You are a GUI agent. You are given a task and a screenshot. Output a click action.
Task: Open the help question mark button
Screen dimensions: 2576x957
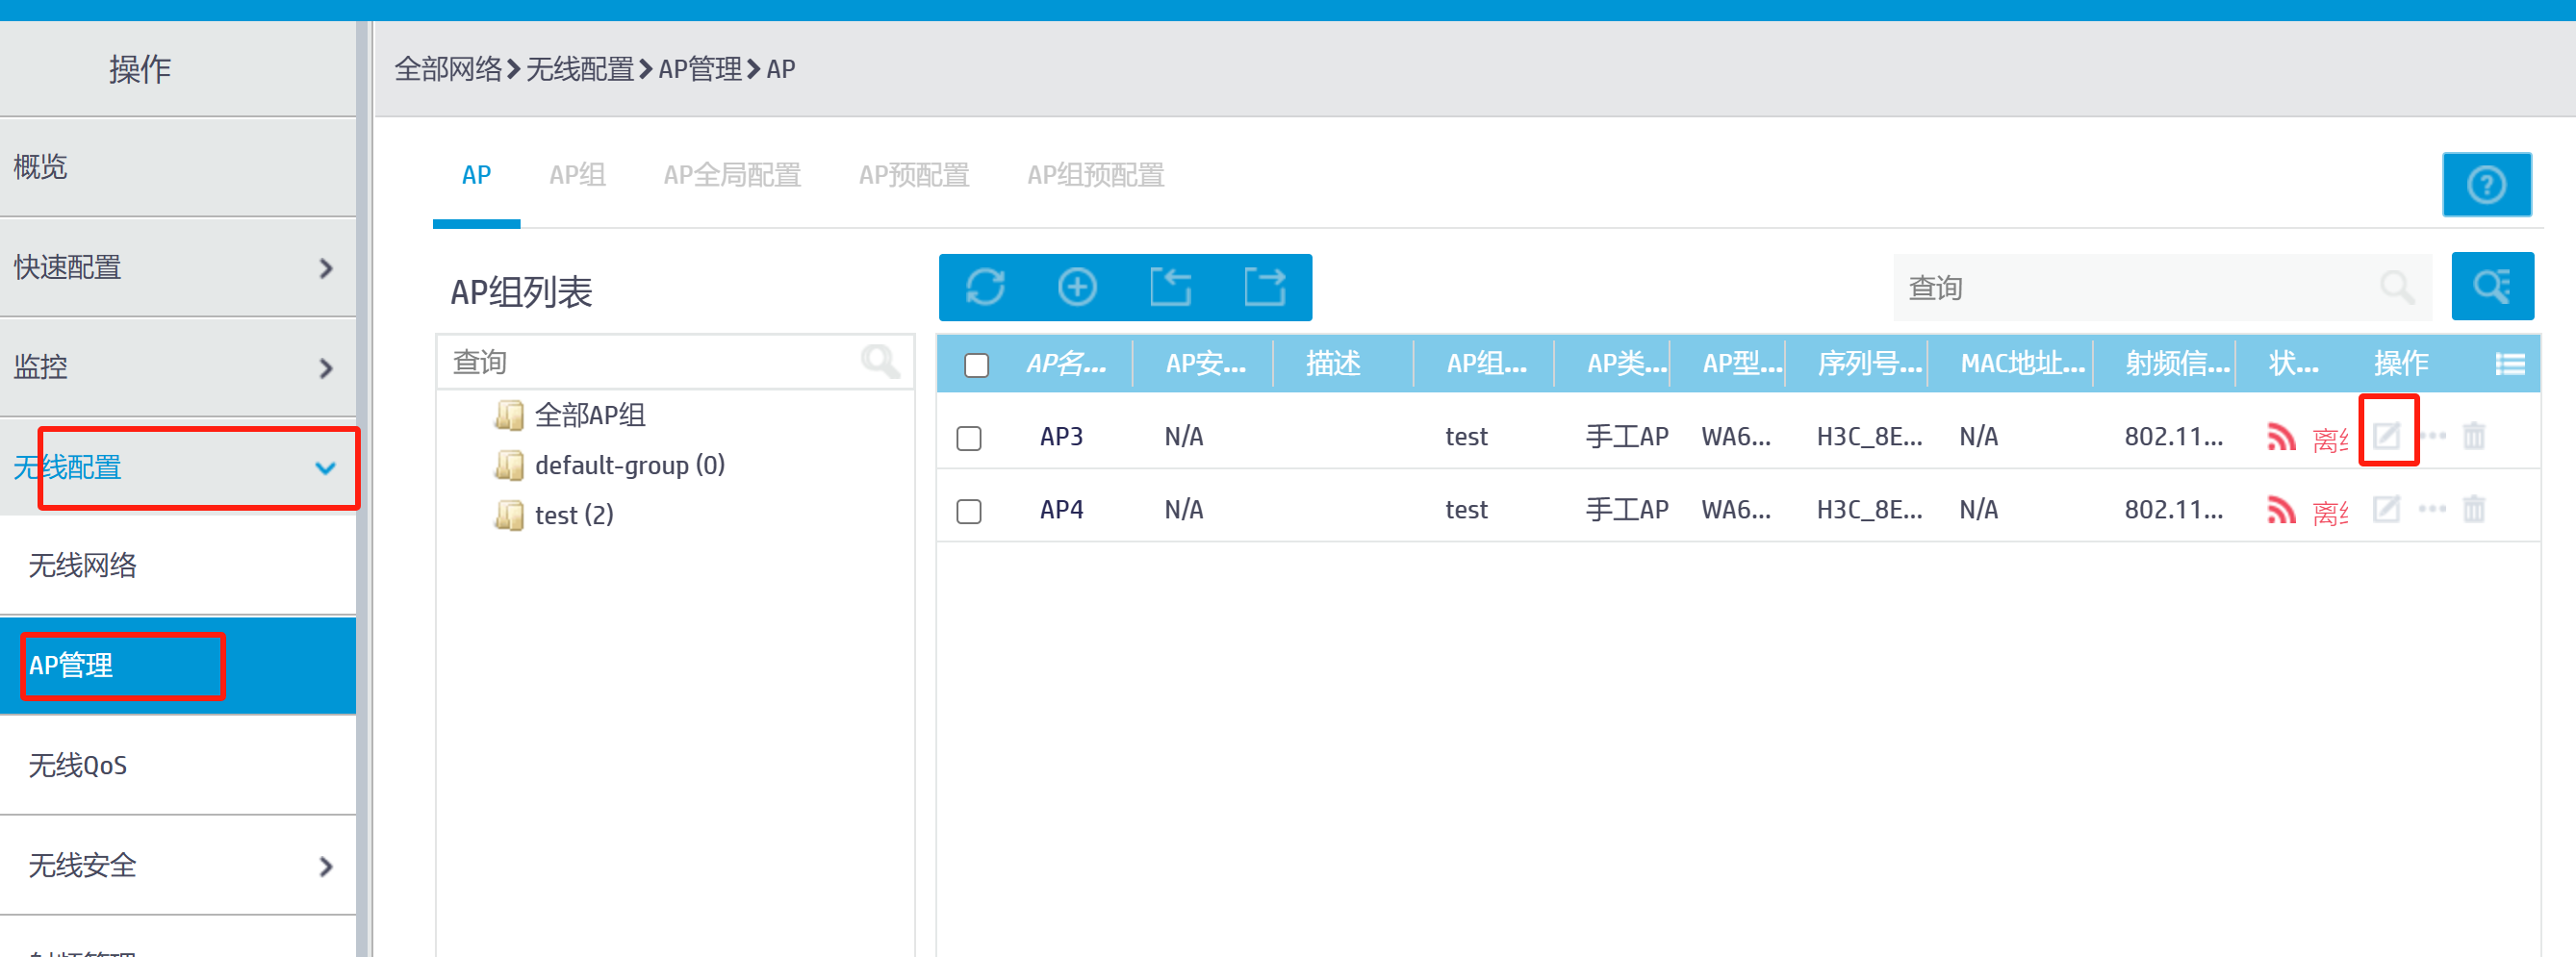point(2486,185)
